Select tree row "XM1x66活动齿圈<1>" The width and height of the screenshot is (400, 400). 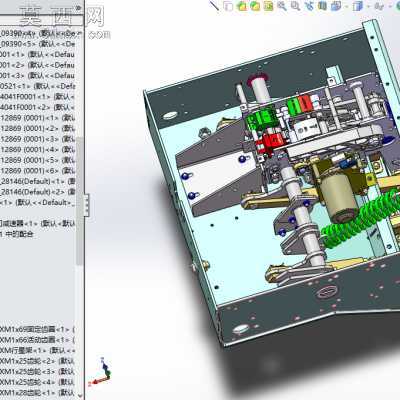pyautogui.click(x=37, y=340)
